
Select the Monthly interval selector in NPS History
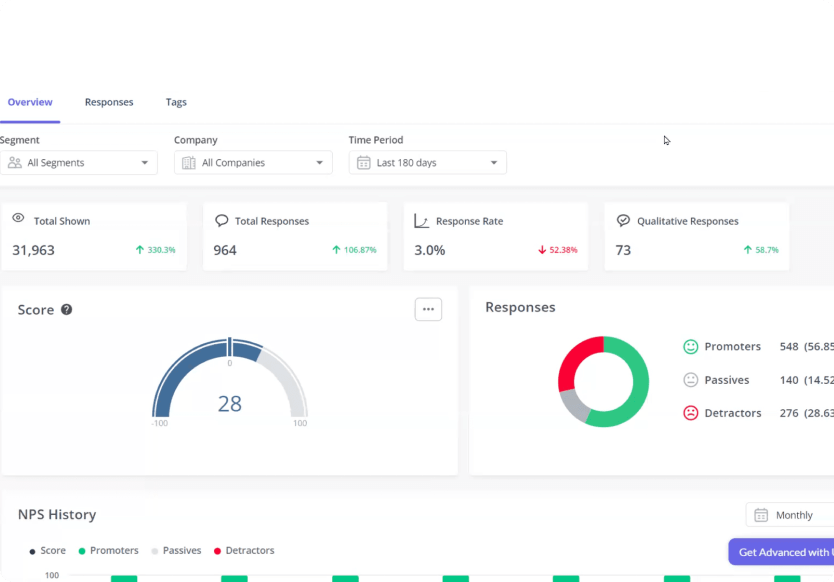click(790, 515)
